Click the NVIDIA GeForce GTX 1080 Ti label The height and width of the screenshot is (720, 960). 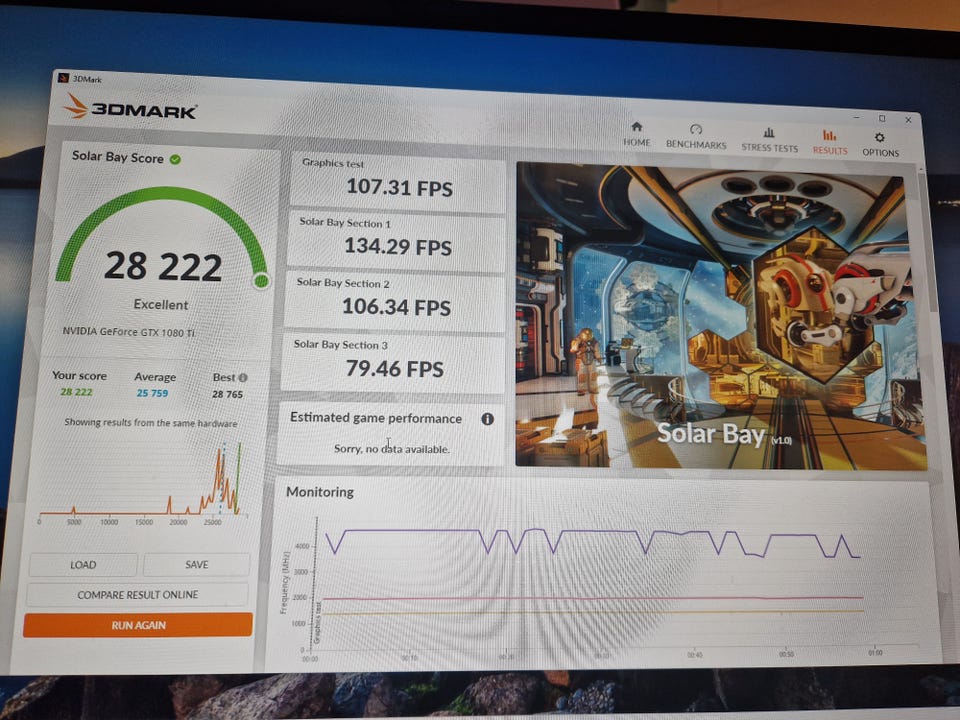click(129, 332)
